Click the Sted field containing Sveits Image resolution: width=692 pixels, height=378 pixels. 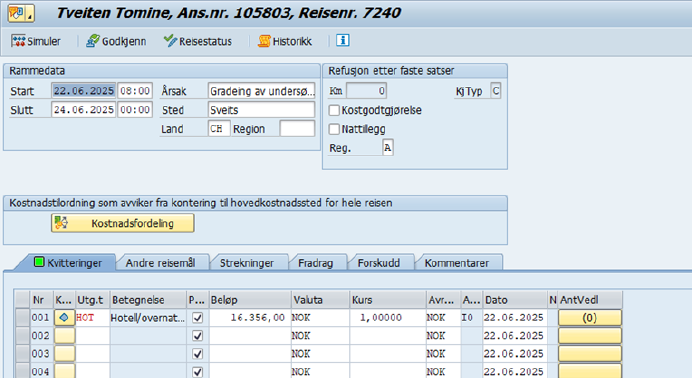261,110
